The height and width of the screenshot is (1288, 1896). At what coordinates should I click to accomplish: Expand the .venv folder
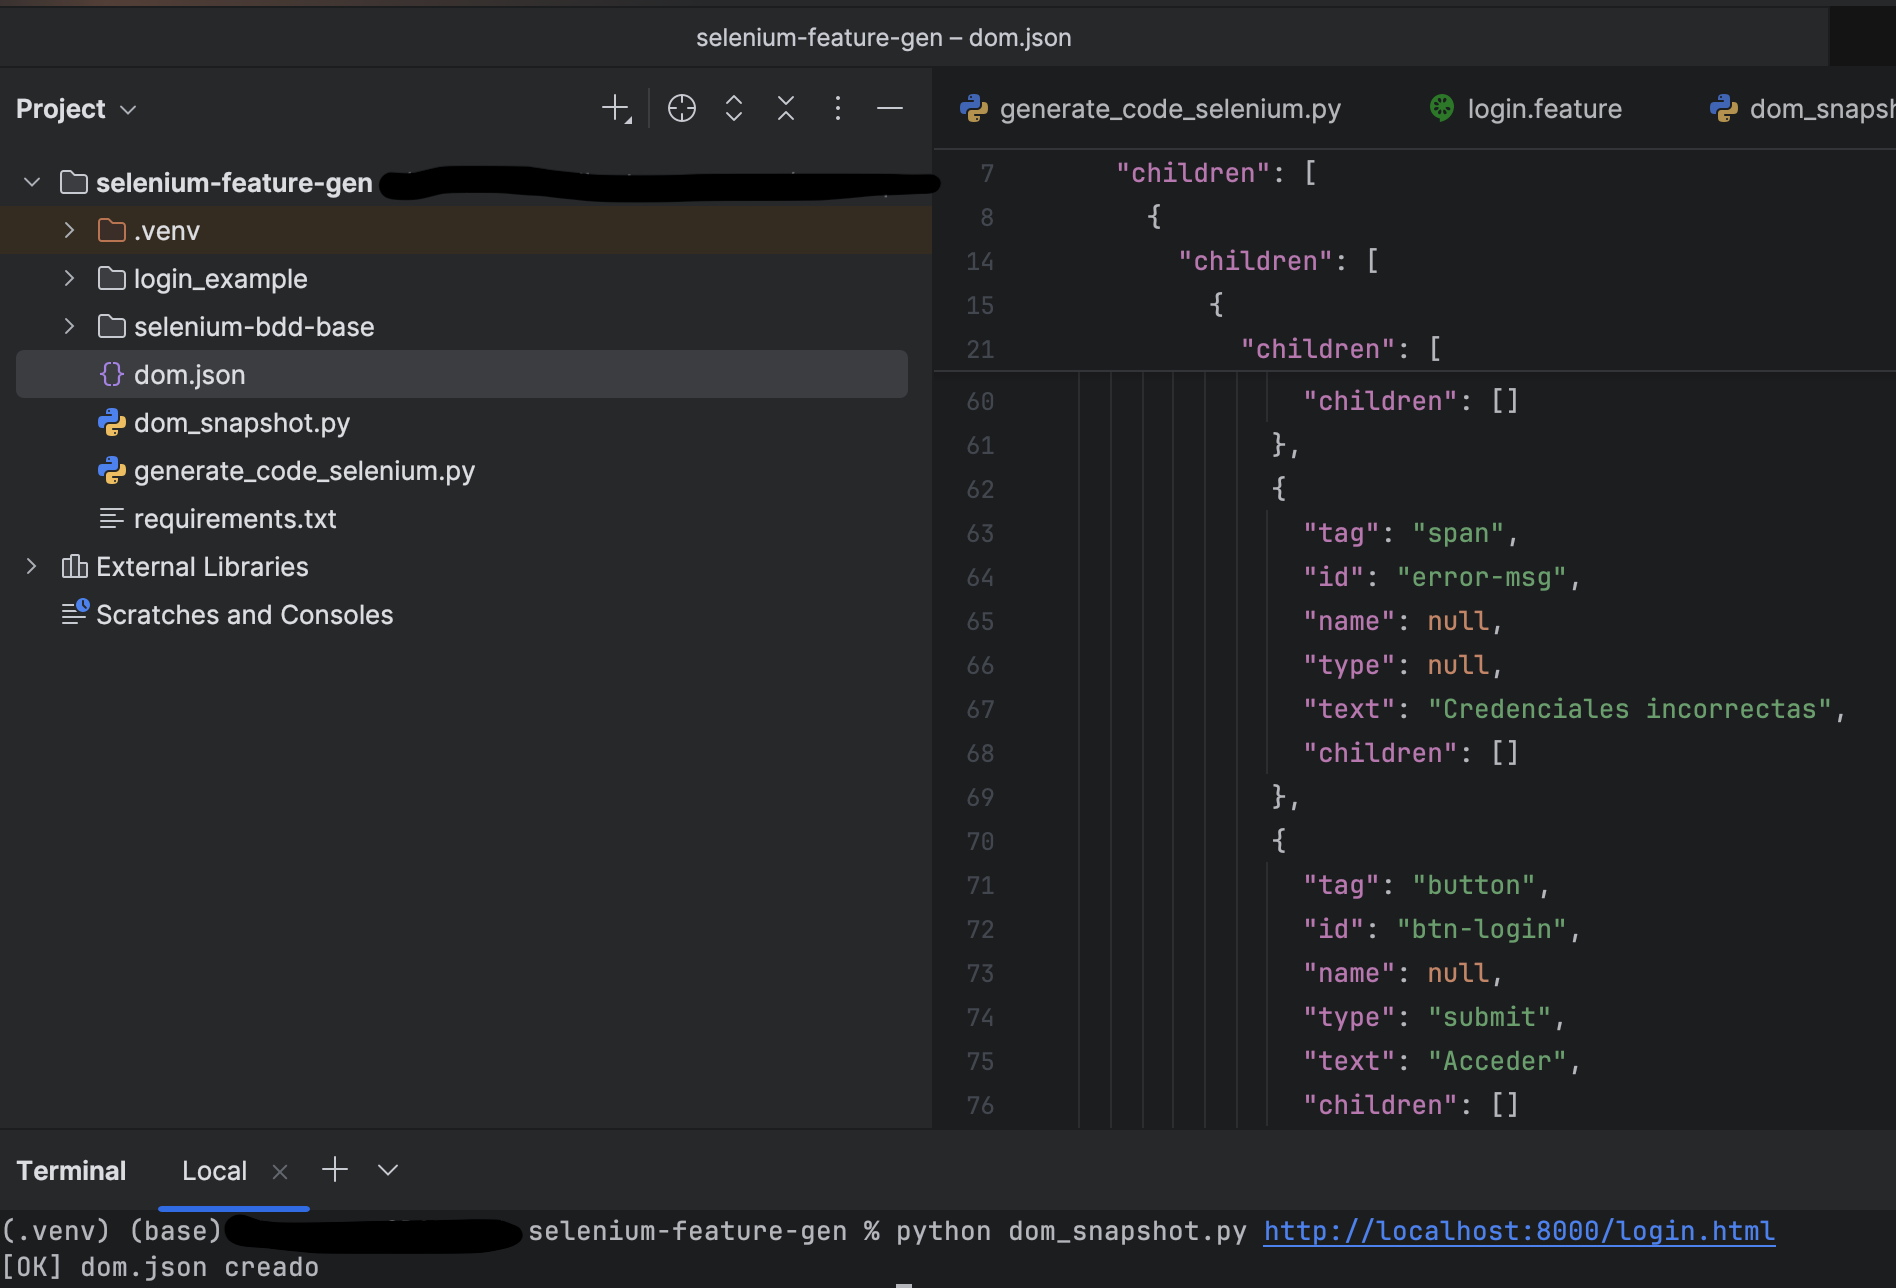69,231
